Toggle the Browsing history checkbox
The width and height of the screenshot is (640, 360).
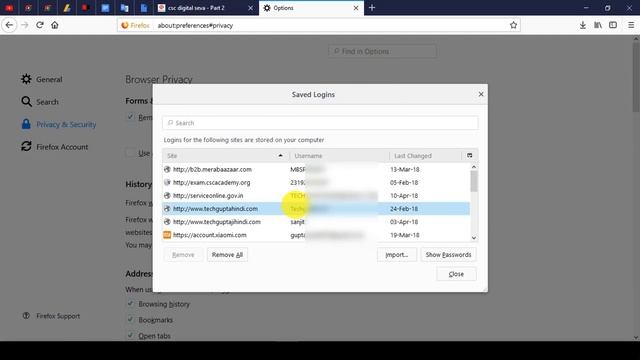click(x=130, y=304)
